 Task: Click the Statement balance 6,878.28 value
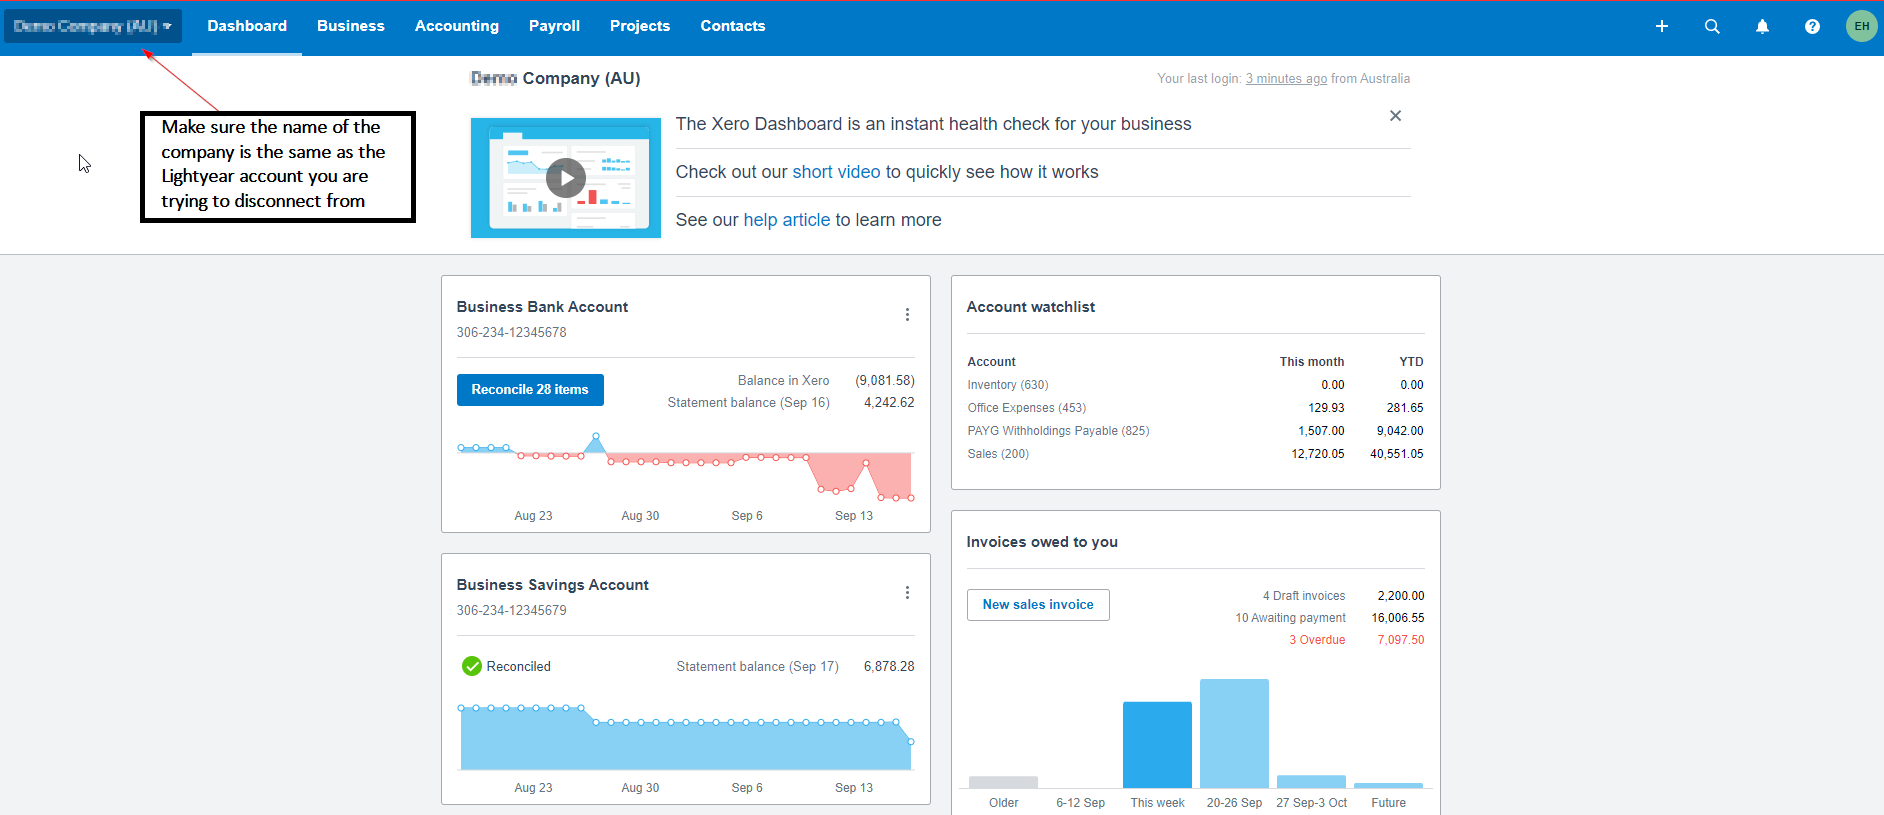coord(889,667)
